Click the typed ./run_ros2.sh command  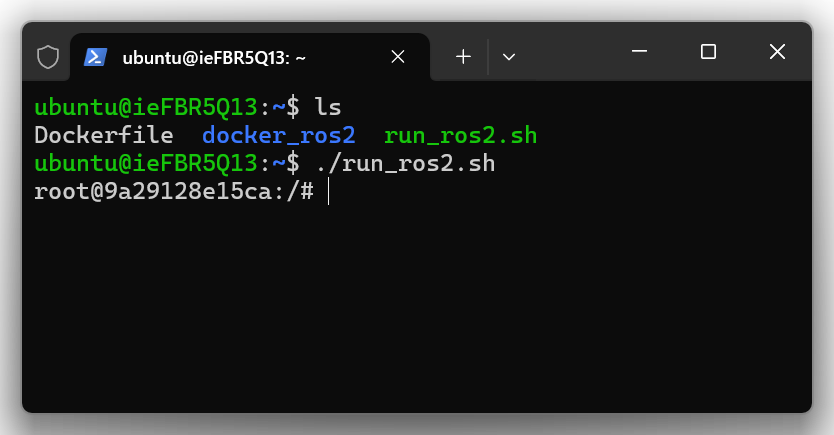click(405, 163)
